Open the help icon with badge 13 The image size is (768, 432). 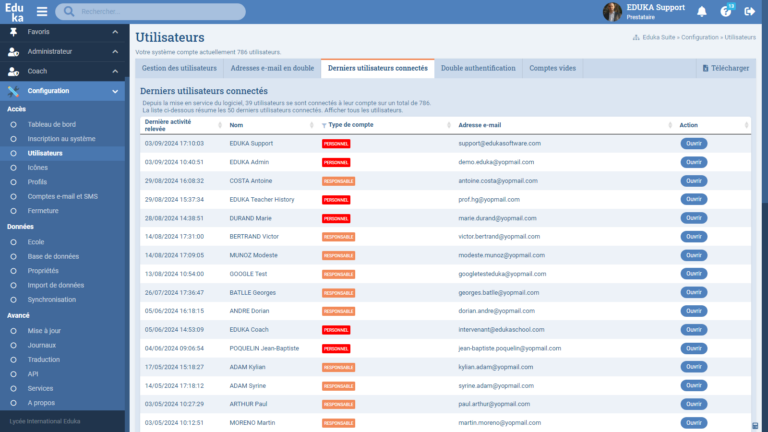(726, 12)
